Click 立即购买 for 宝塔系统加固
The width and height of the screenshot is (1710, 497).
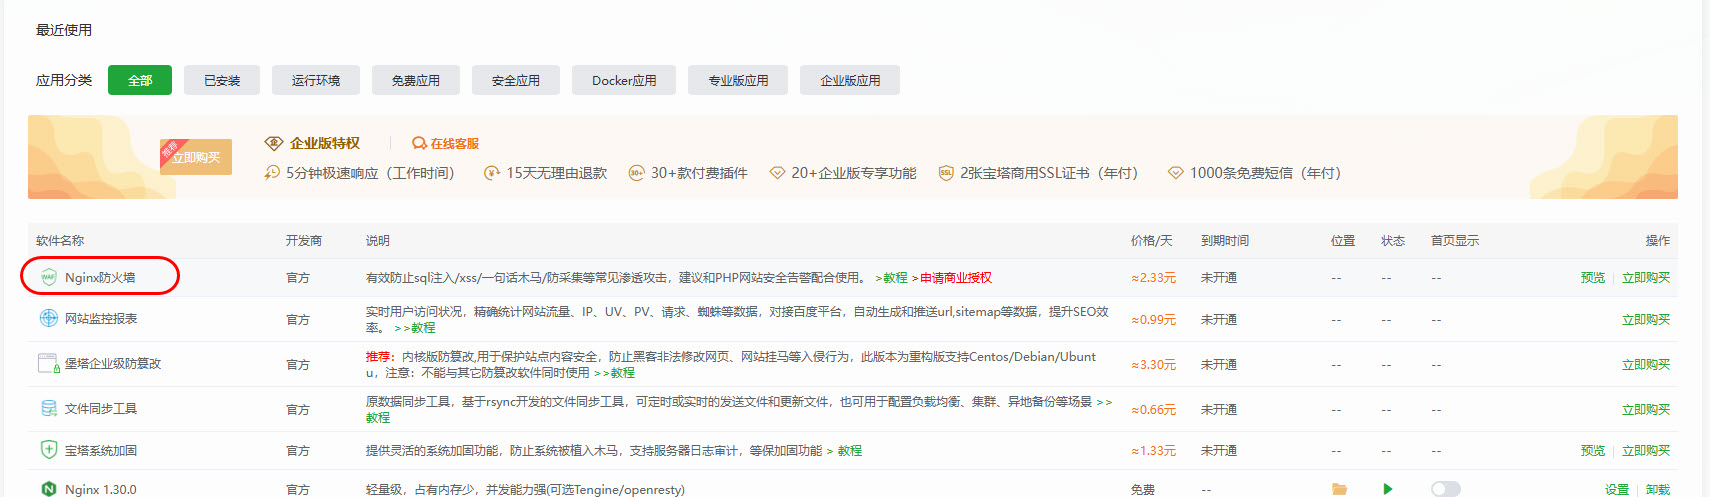1646,450
